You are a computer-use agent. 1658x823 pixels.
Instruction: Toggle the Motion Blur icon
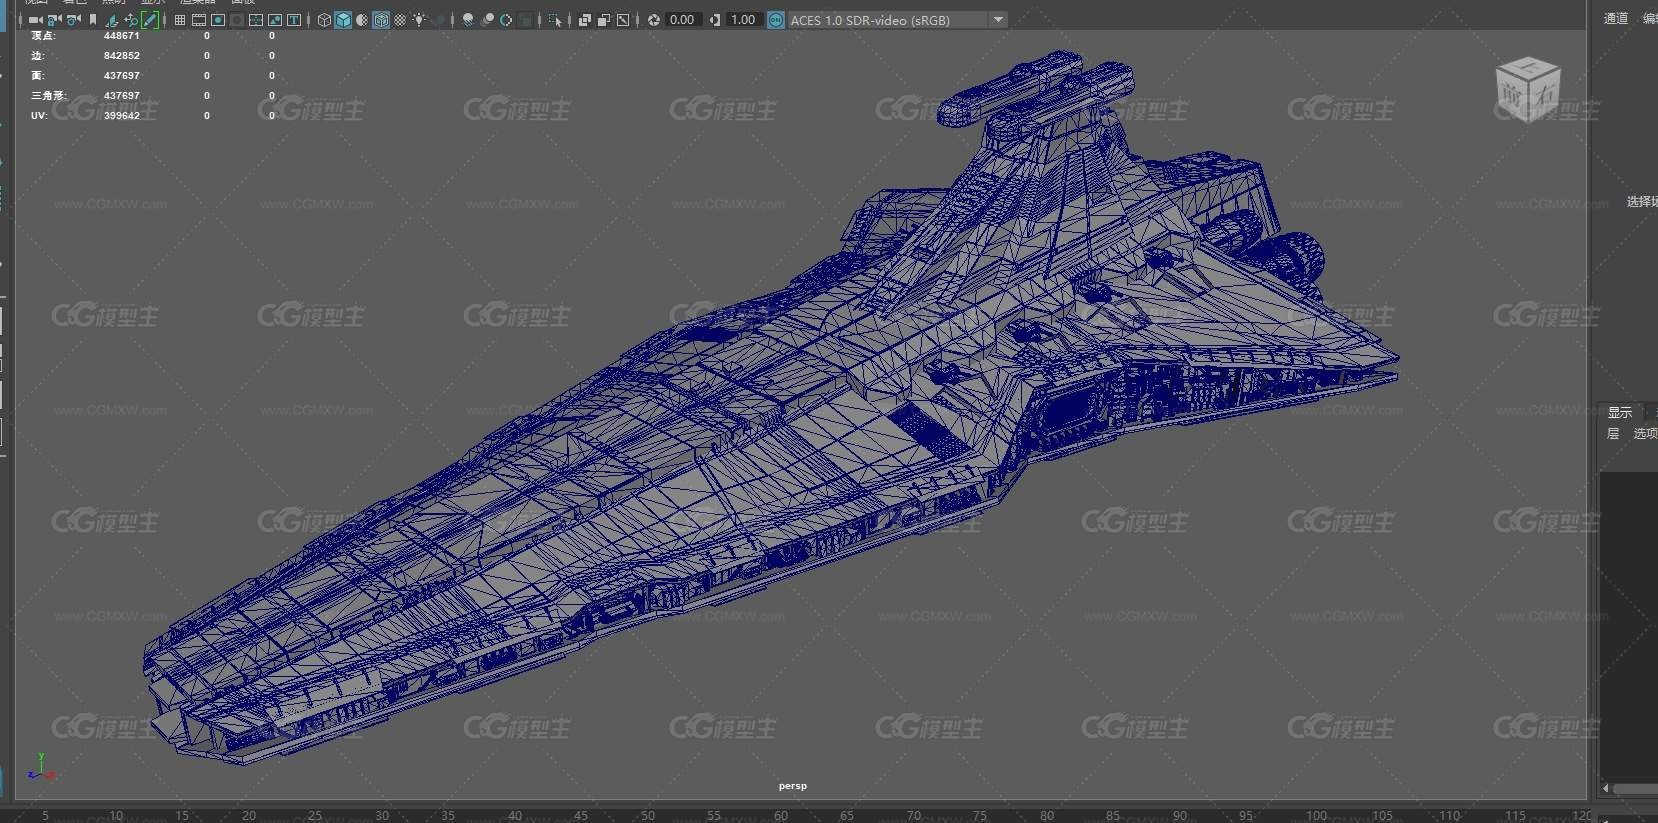tap(487, 20)
